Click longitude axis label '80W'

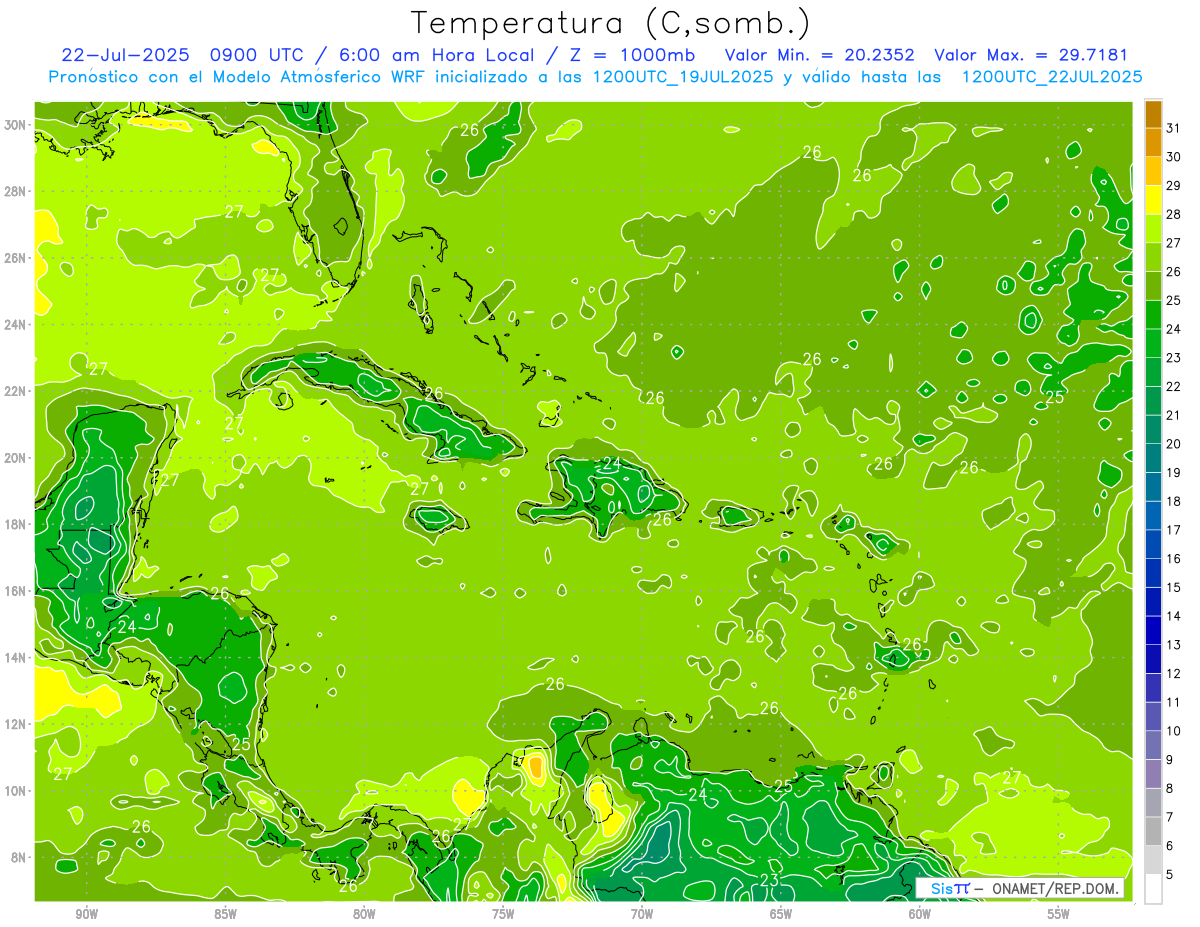[364, 914]
